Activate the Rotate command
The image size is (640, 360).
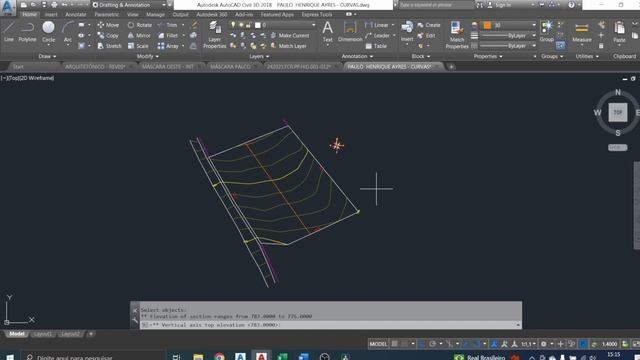click(140, 25)
